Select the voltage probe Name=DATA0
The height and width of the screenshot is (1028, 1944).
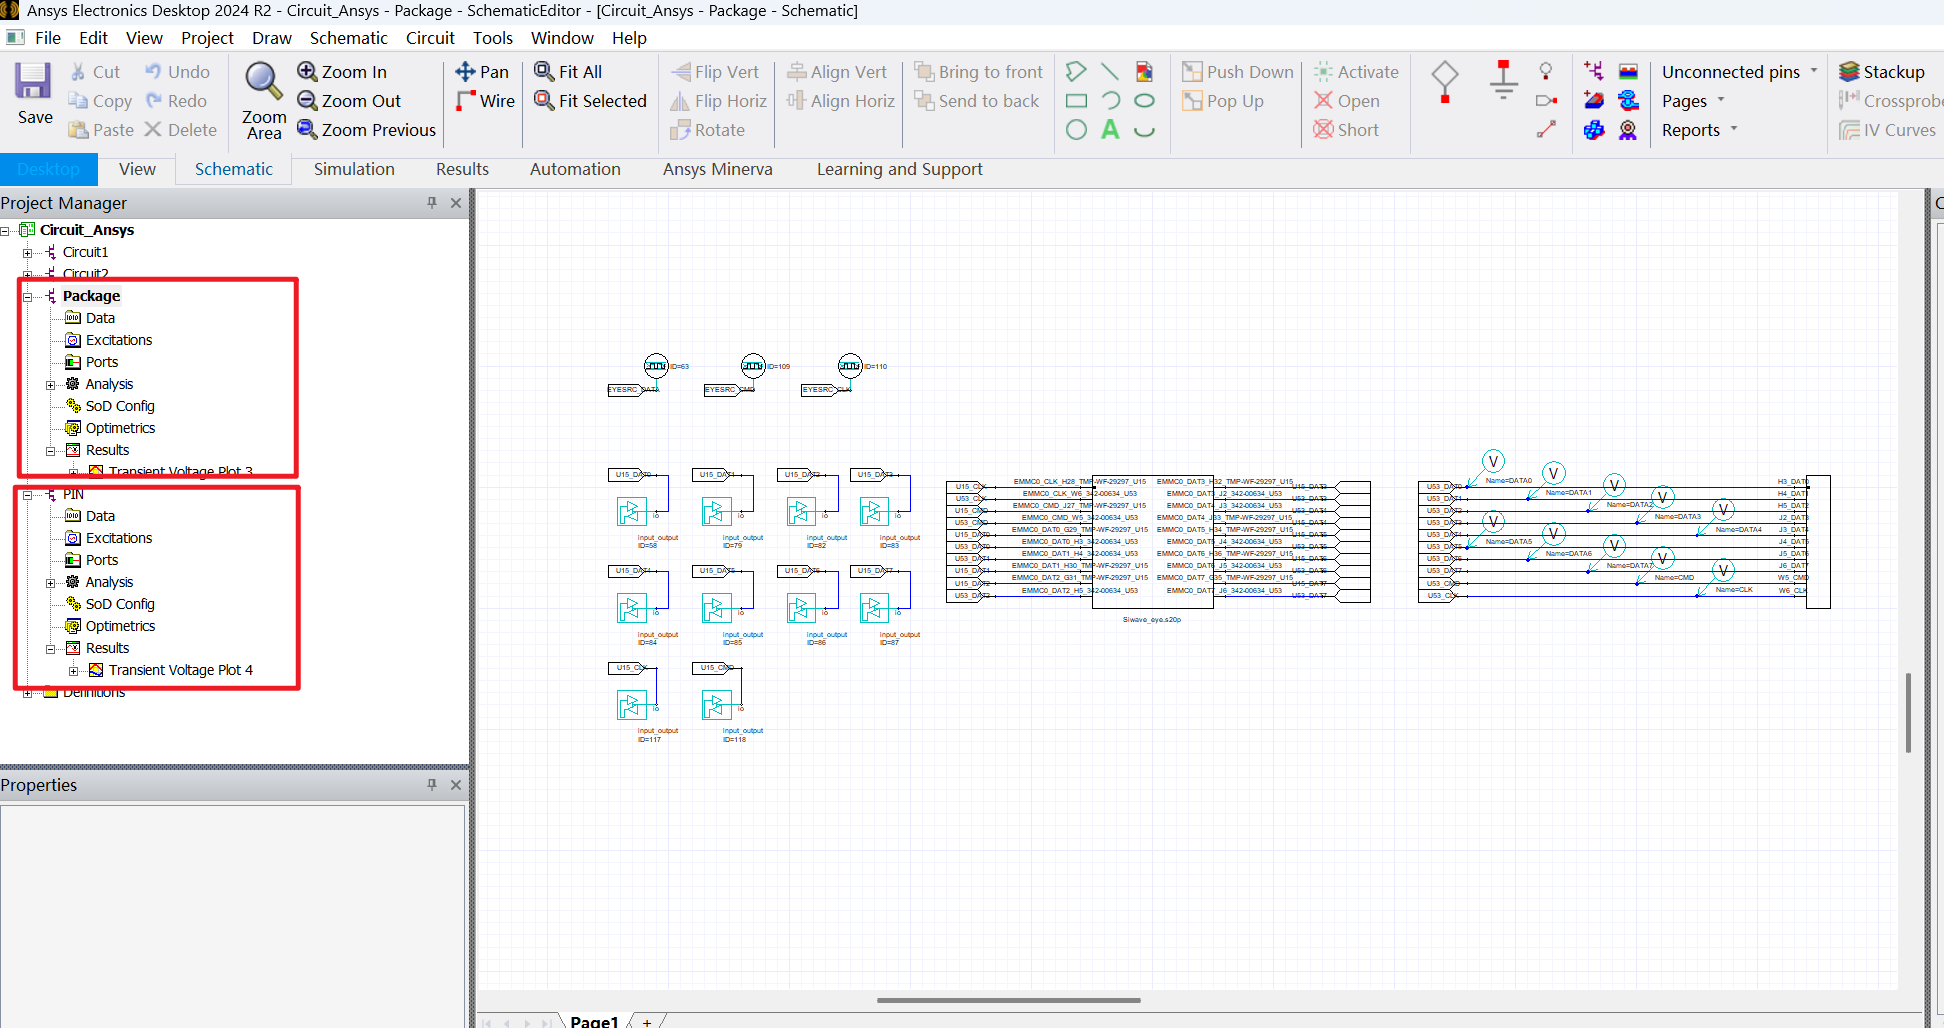(1493, 461)
